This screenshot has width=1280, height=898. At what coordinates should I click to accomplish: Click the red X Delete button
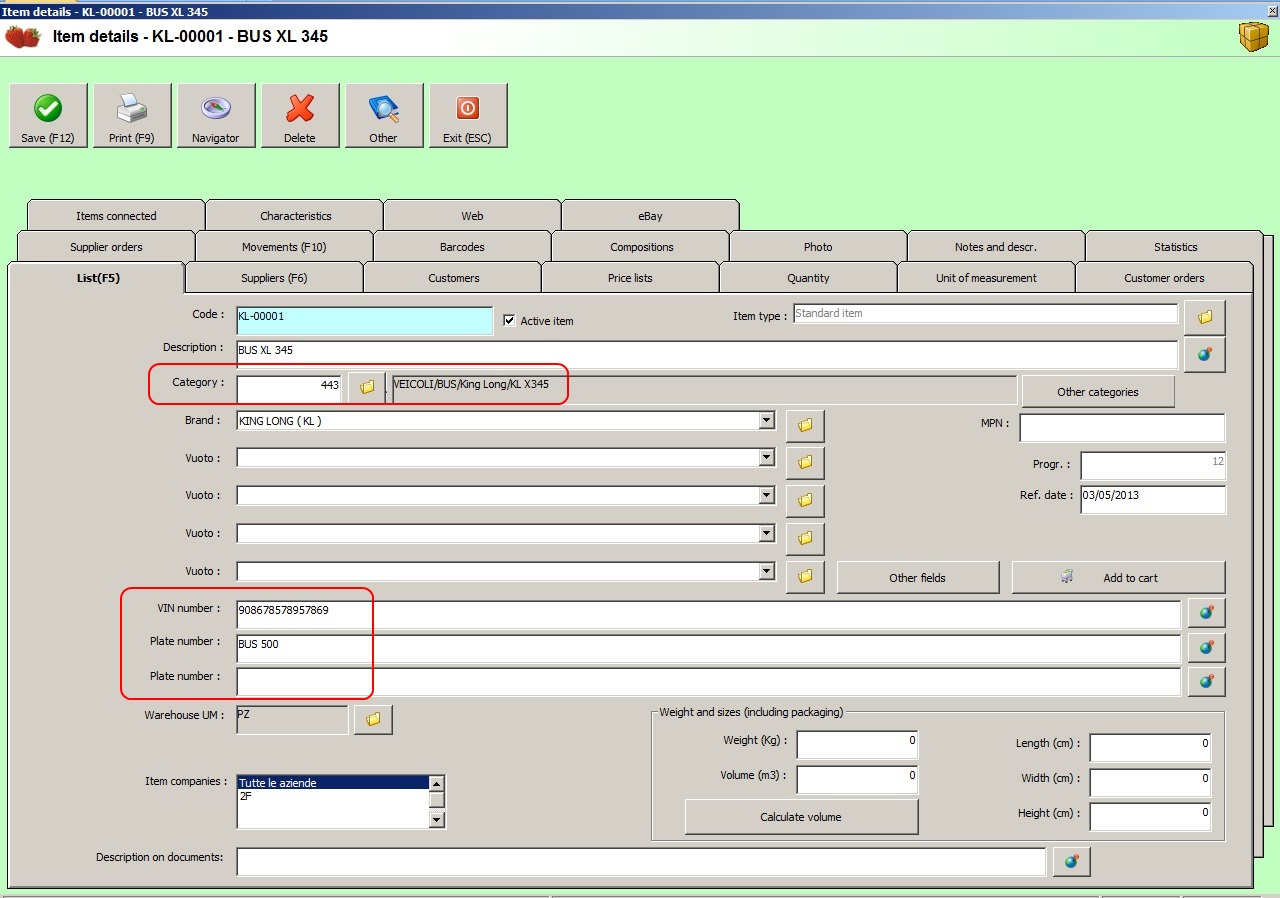click(x=300, y=116)
